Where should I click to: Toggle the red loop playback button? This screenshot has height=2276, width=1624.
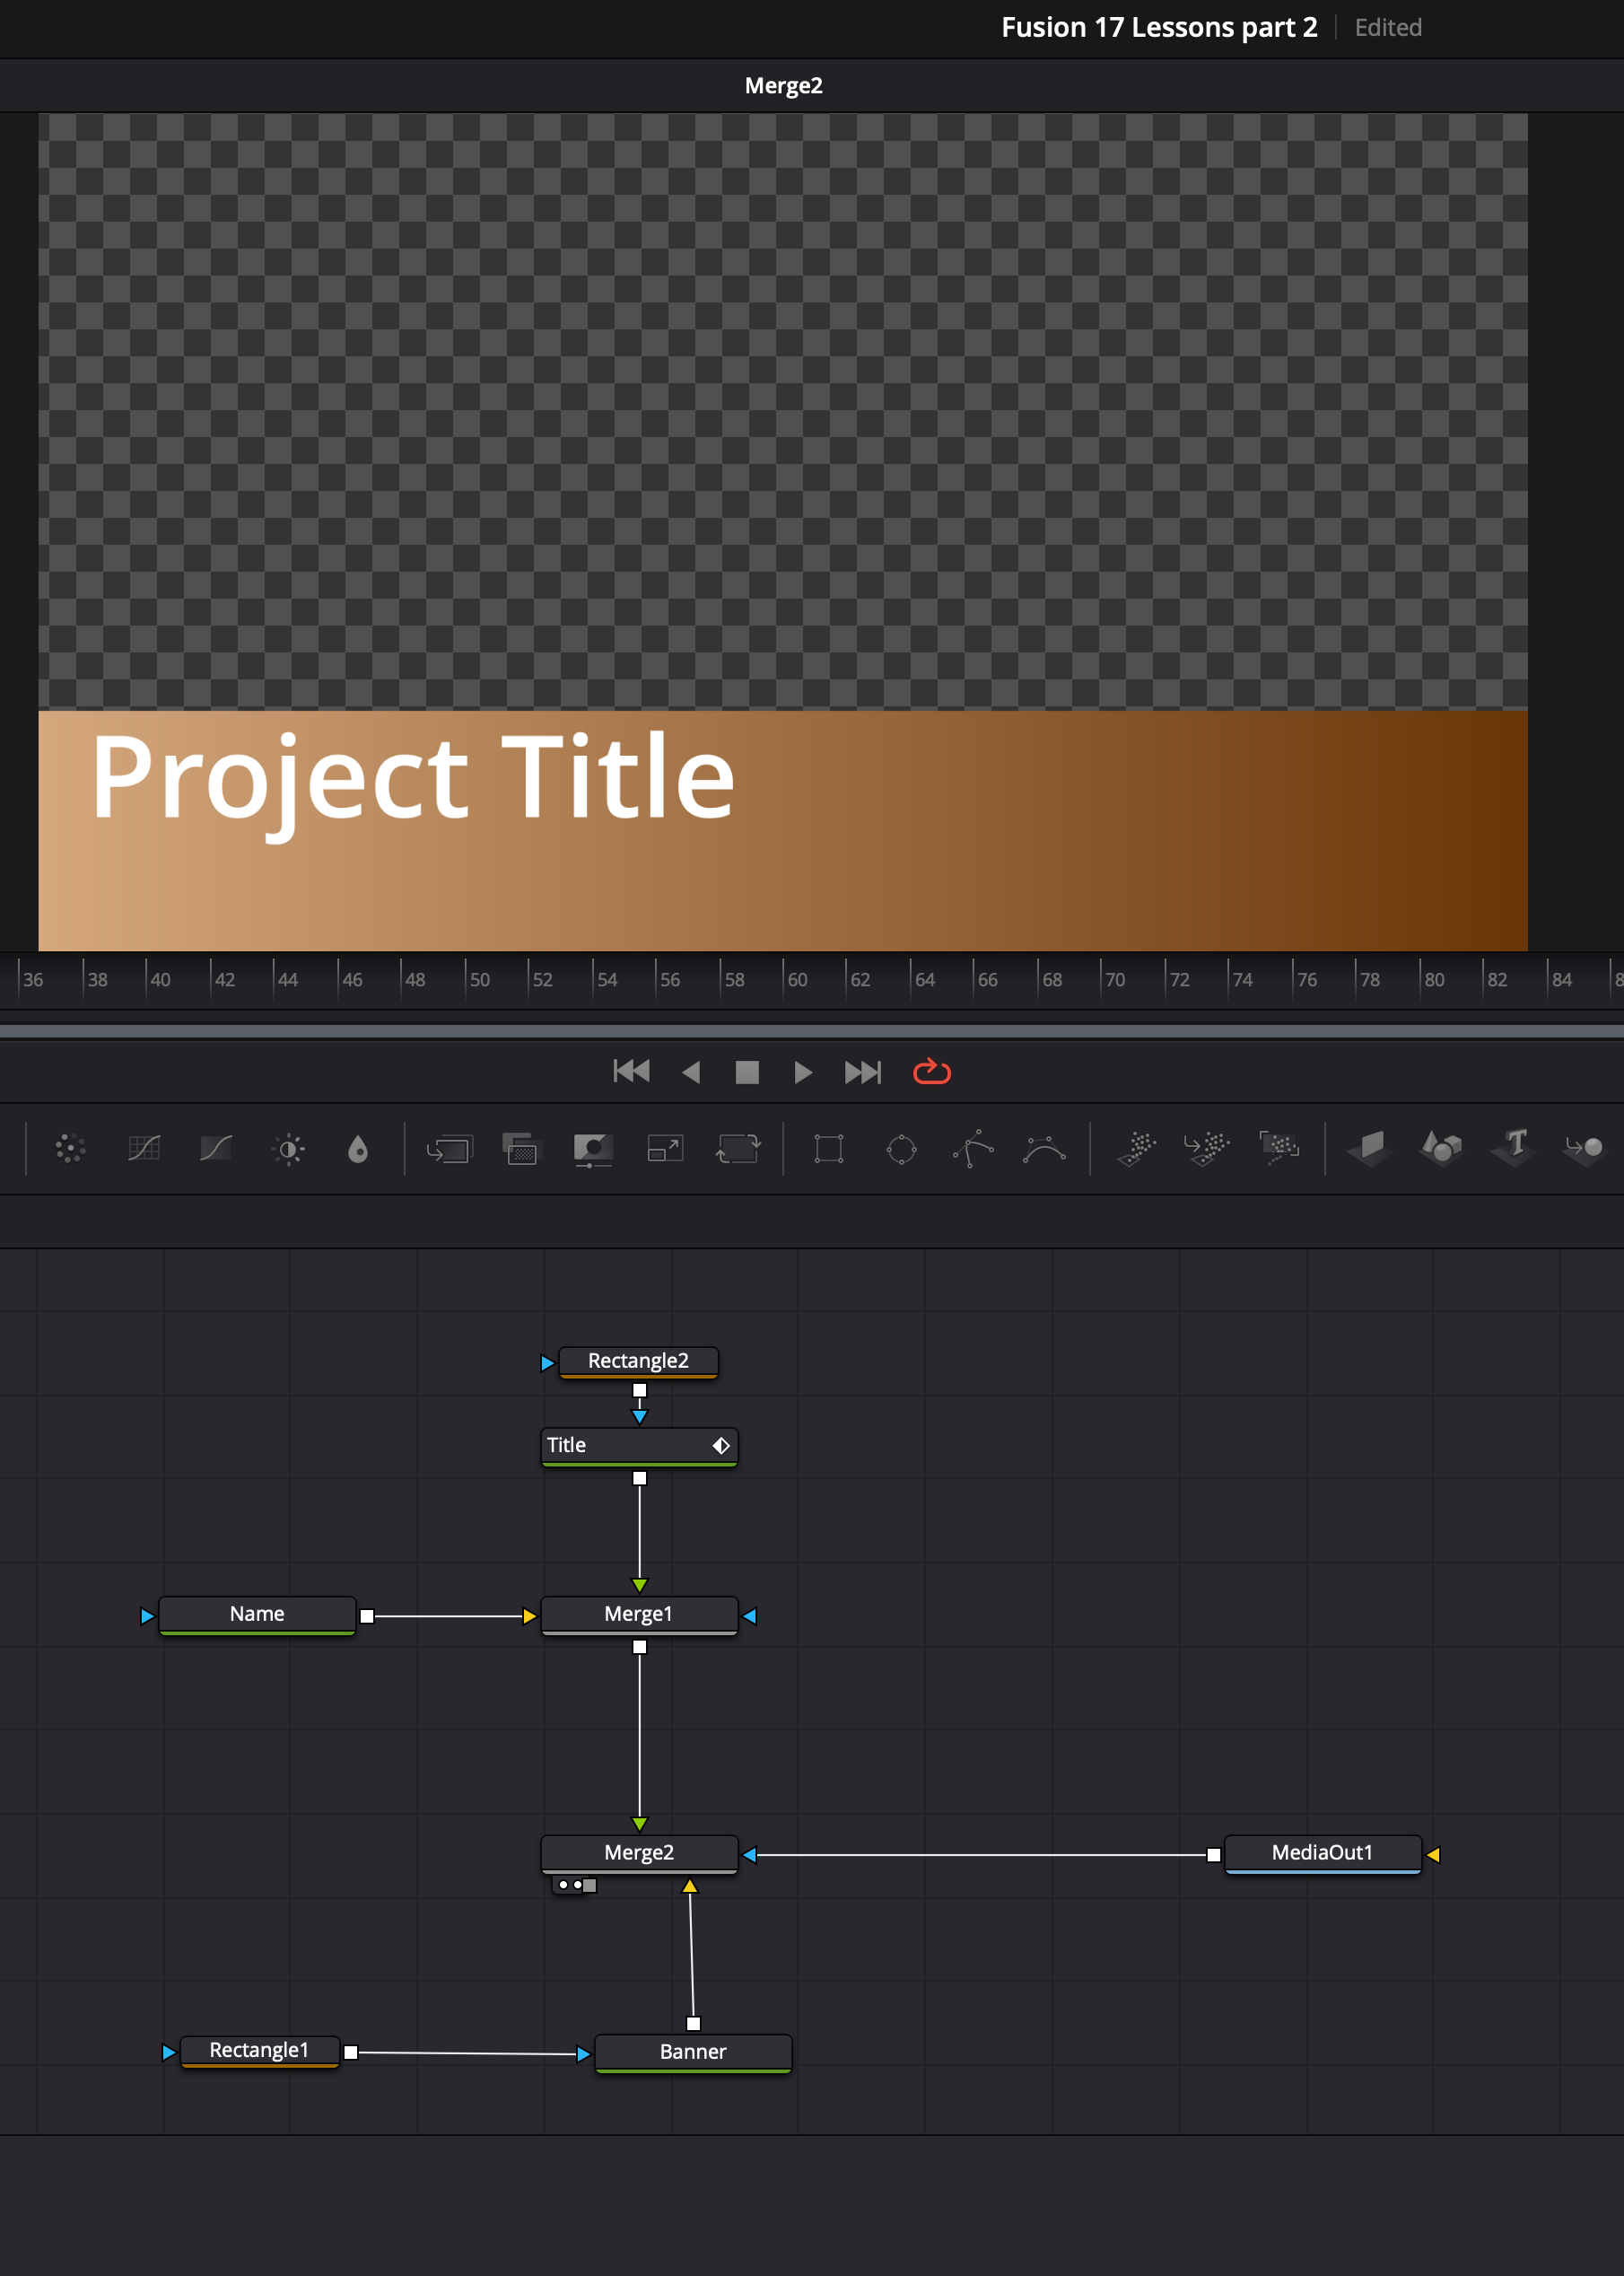click(x=932, y=1072)
